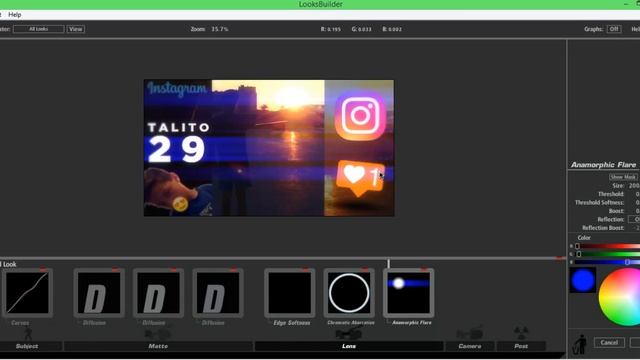Disable the Chromatic Aberration red toggle

pos(365,270)
